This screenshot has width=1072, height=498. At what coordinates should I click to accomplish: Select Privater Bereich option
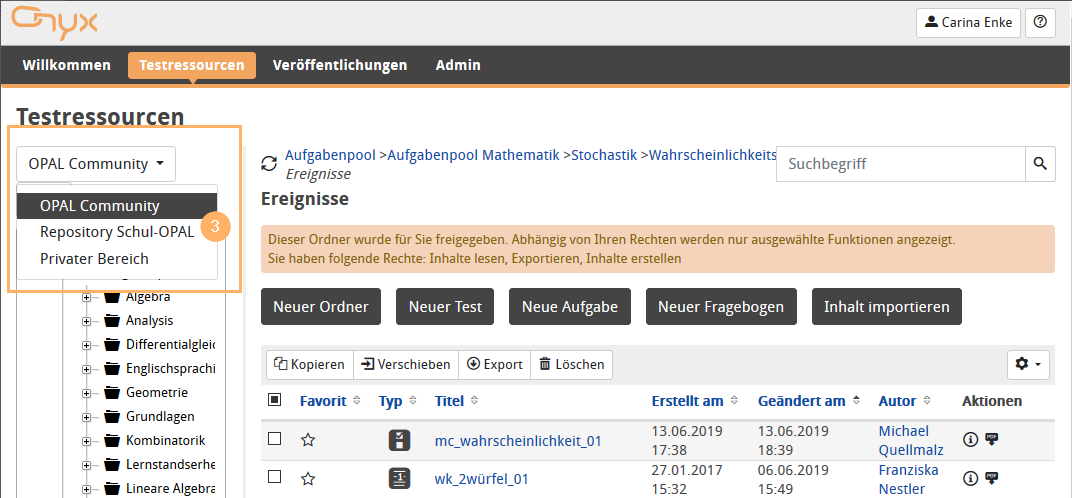[117, 259]
